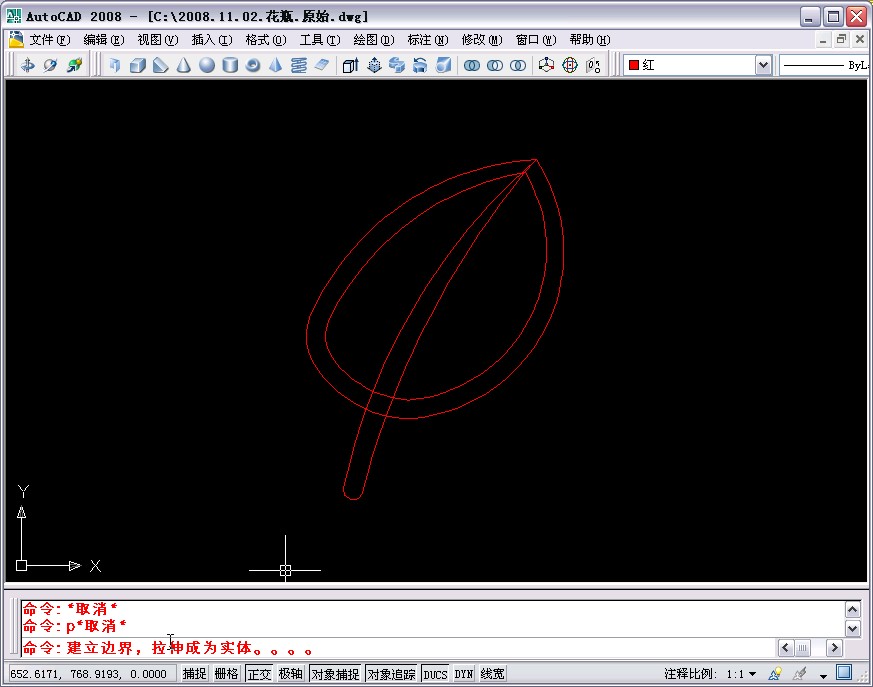Select the 3D Move tool
The width and height of the screenshot is (873, 687).
point(547,65)
